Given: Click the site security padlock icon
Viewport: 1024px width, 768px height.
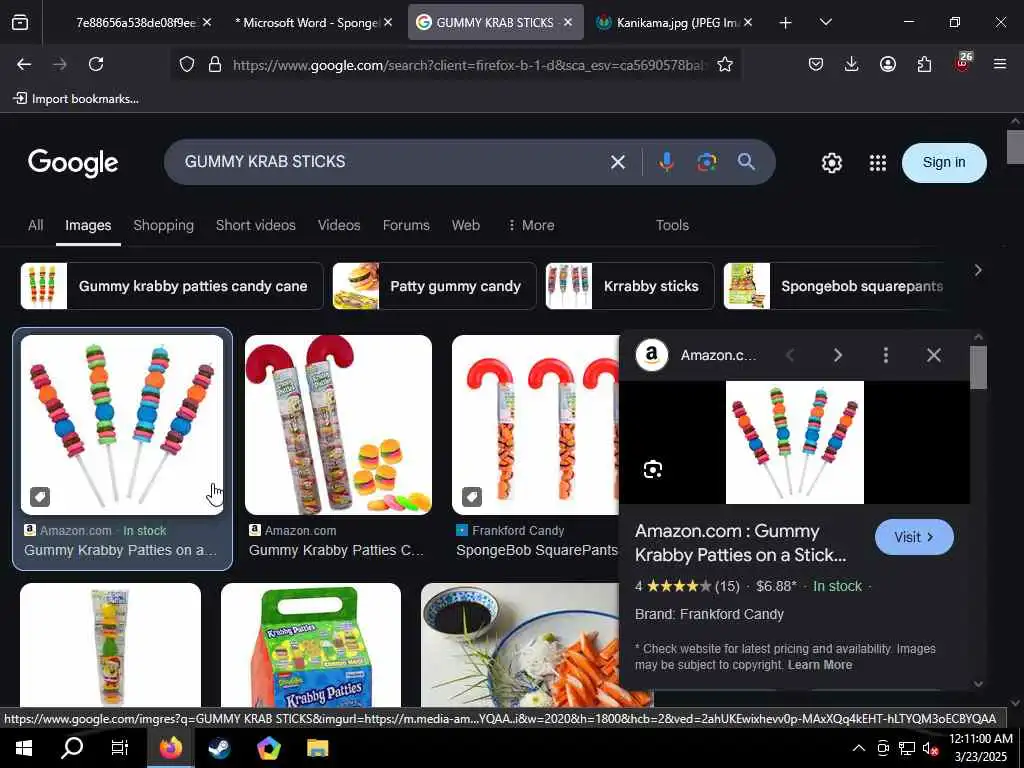Looking at the screenshot, I should coord(215,64).
